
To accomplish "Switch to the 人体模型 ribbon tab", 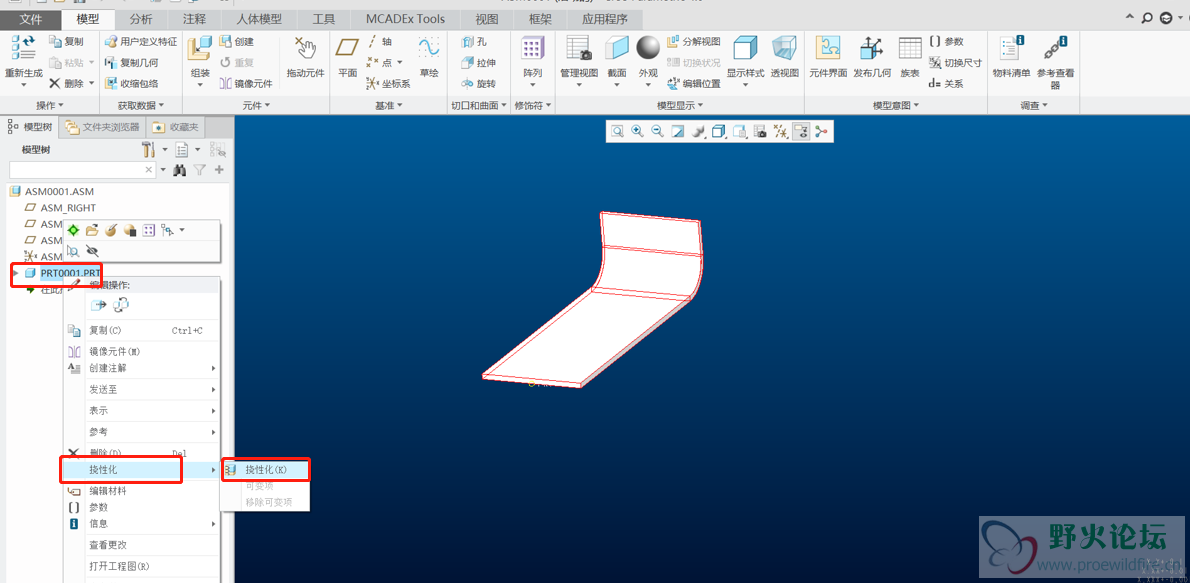I will [x=258, y=19].
